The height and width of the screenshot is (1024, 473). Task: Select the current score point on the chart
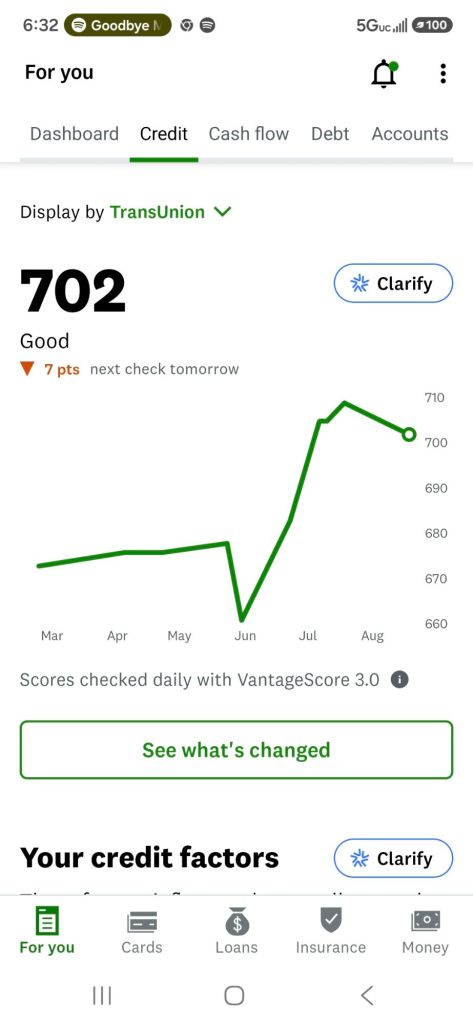[409, 434]
